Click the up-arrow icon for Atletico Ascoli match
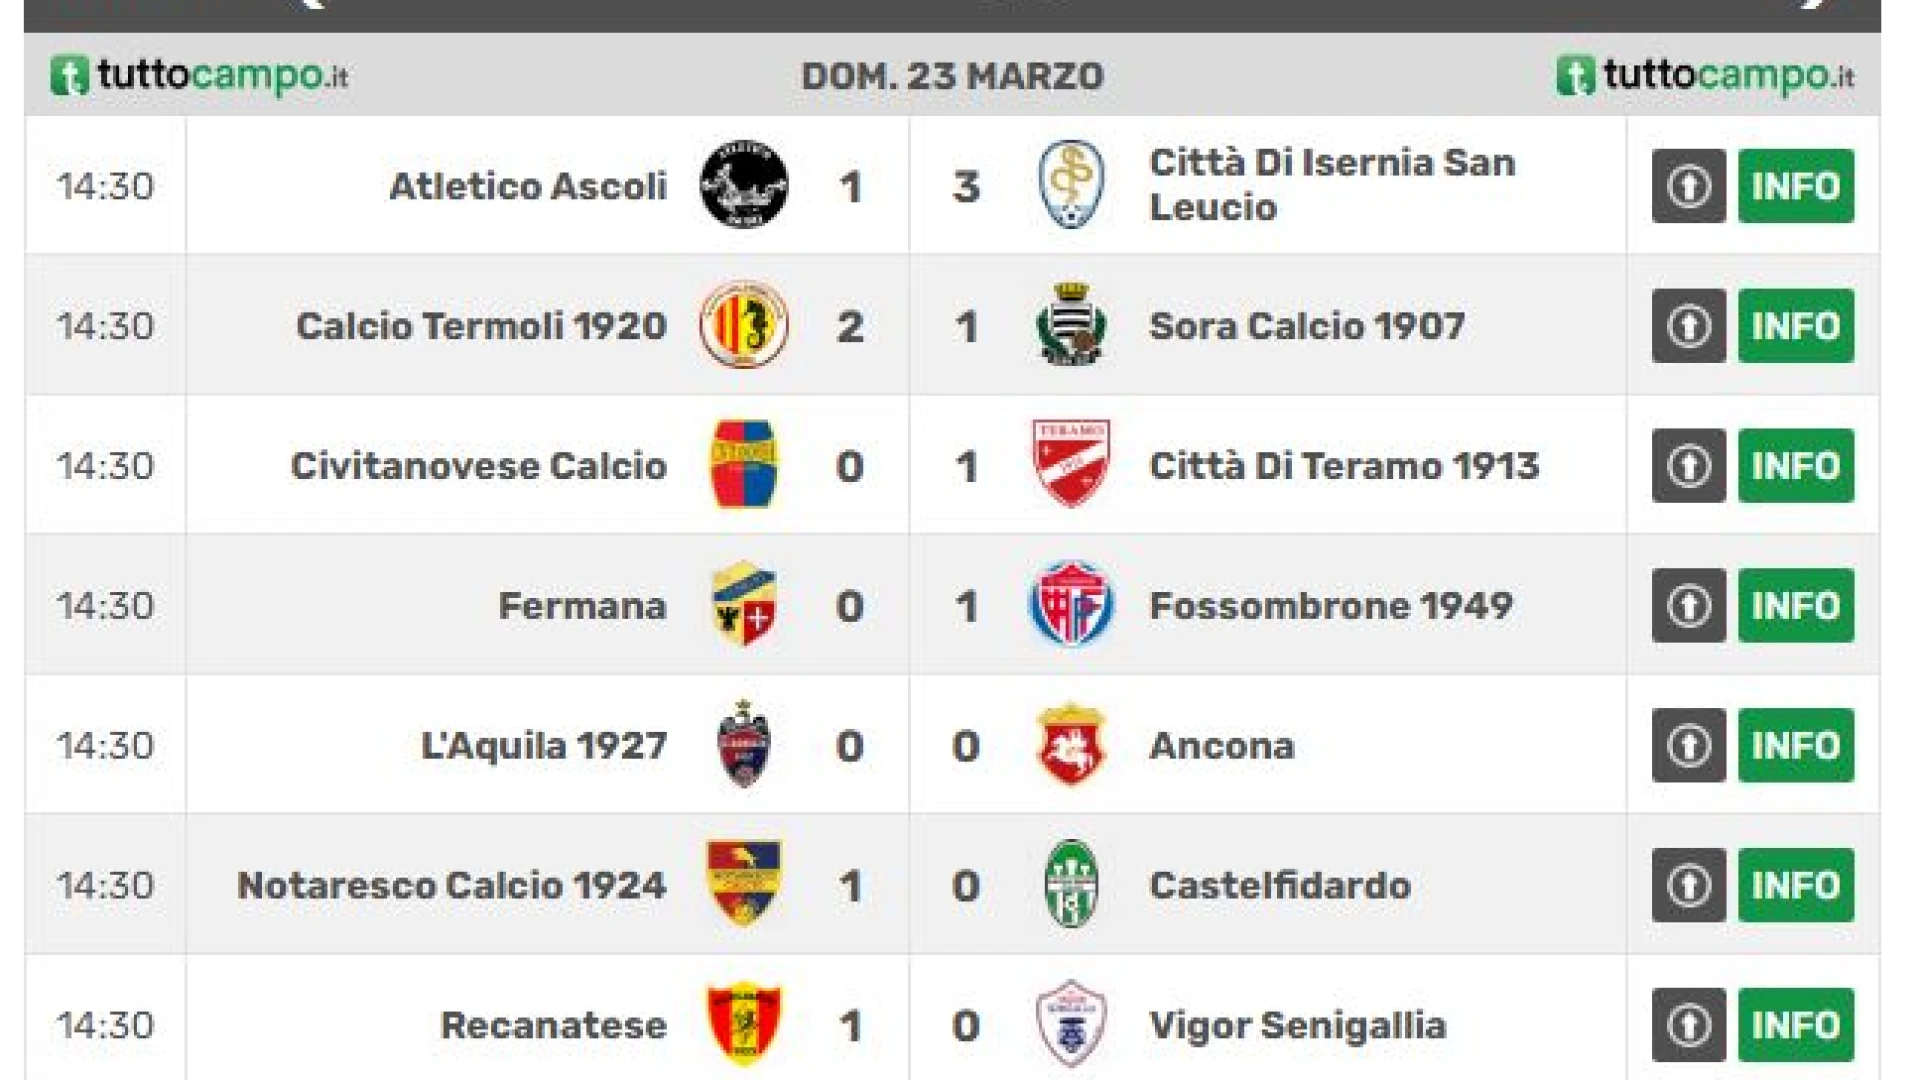Viewport: 1920px width, 1080px height. [x=1688, y=186]
